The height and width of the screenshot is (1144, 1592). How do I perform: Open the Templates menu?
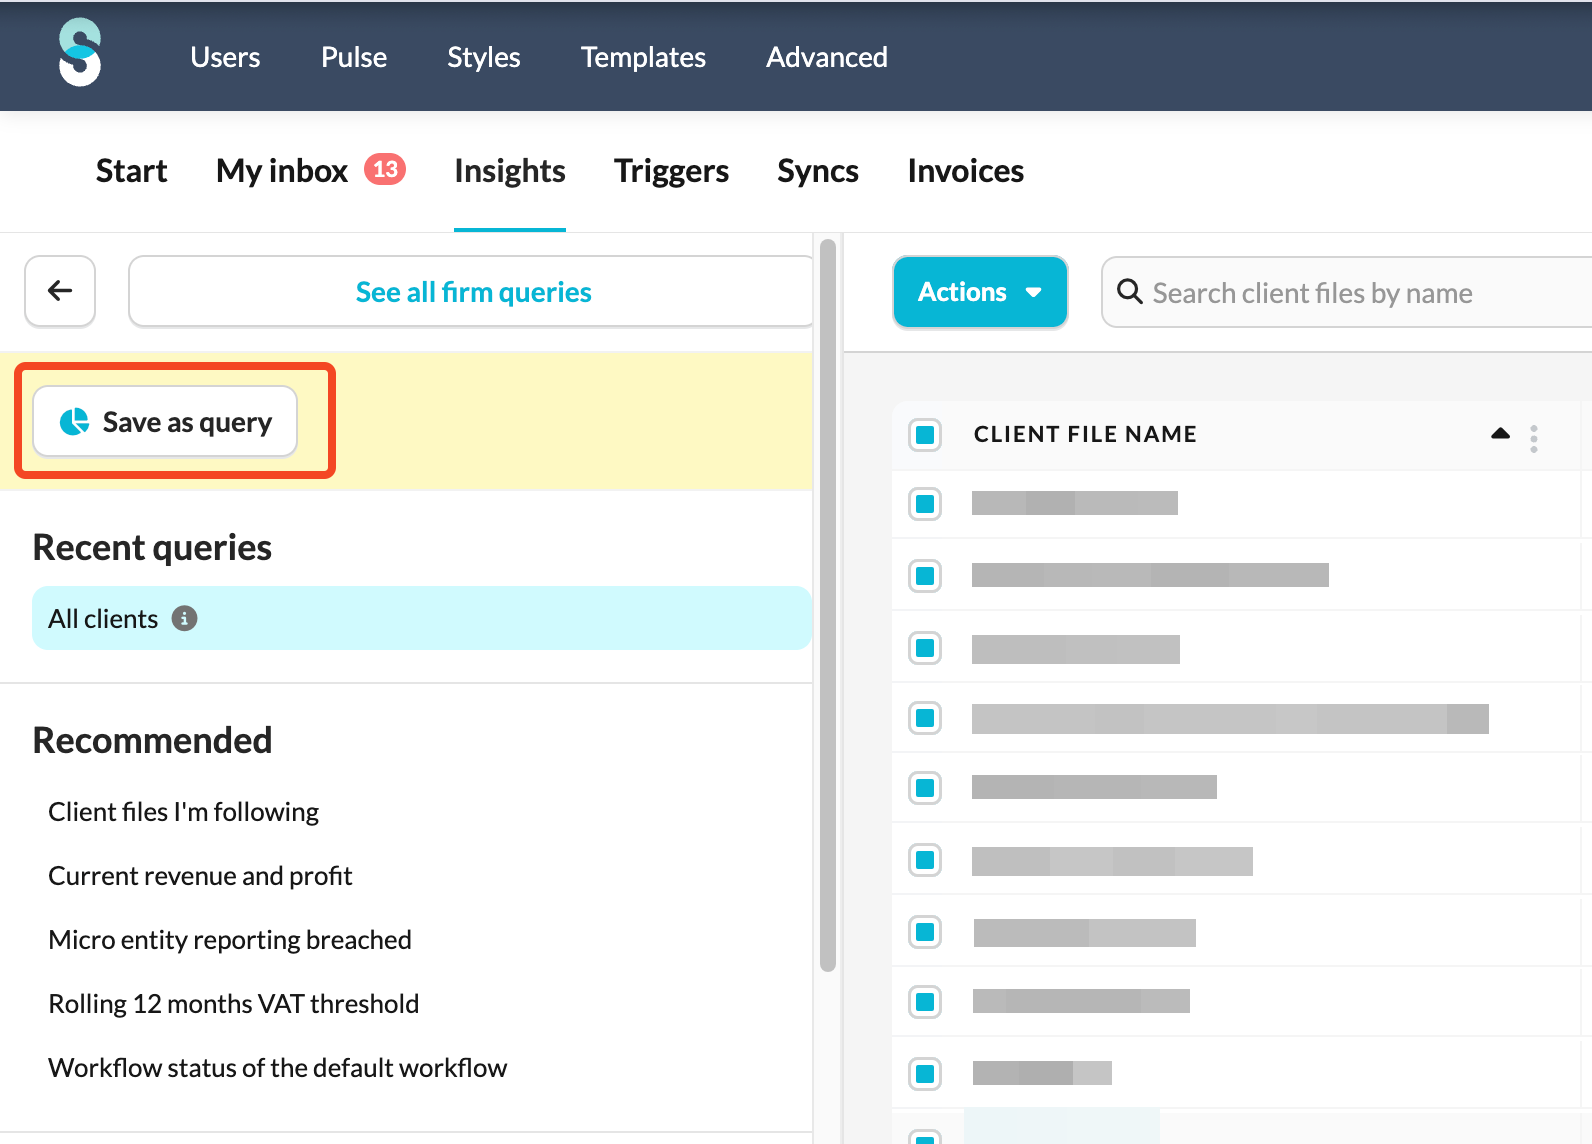coord(643,57)
